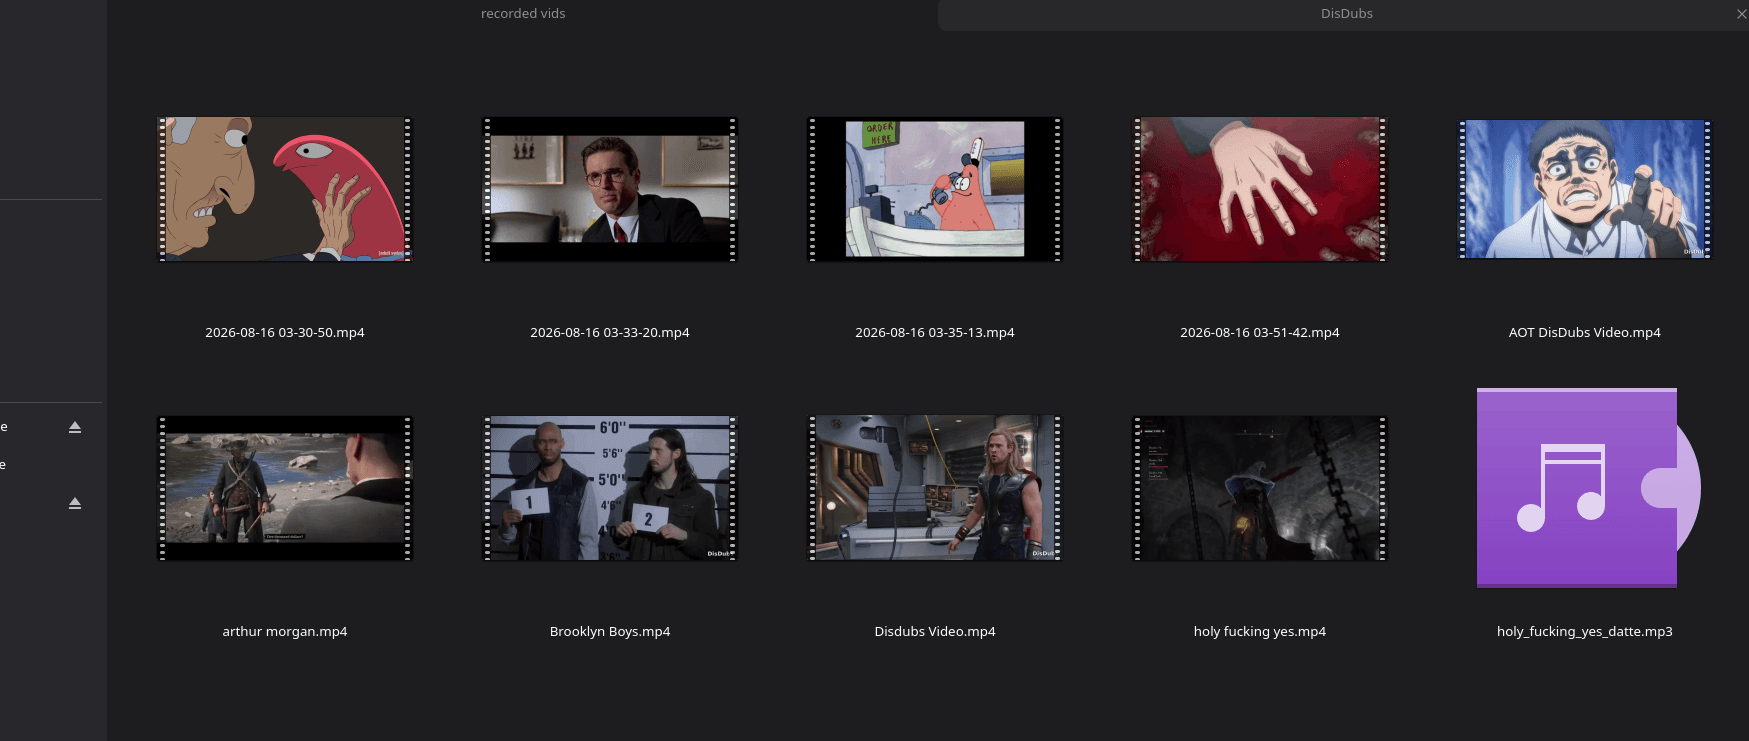
Task: Click the holy_fucking_yes_datte.mp3 label
Action: 1585,632
